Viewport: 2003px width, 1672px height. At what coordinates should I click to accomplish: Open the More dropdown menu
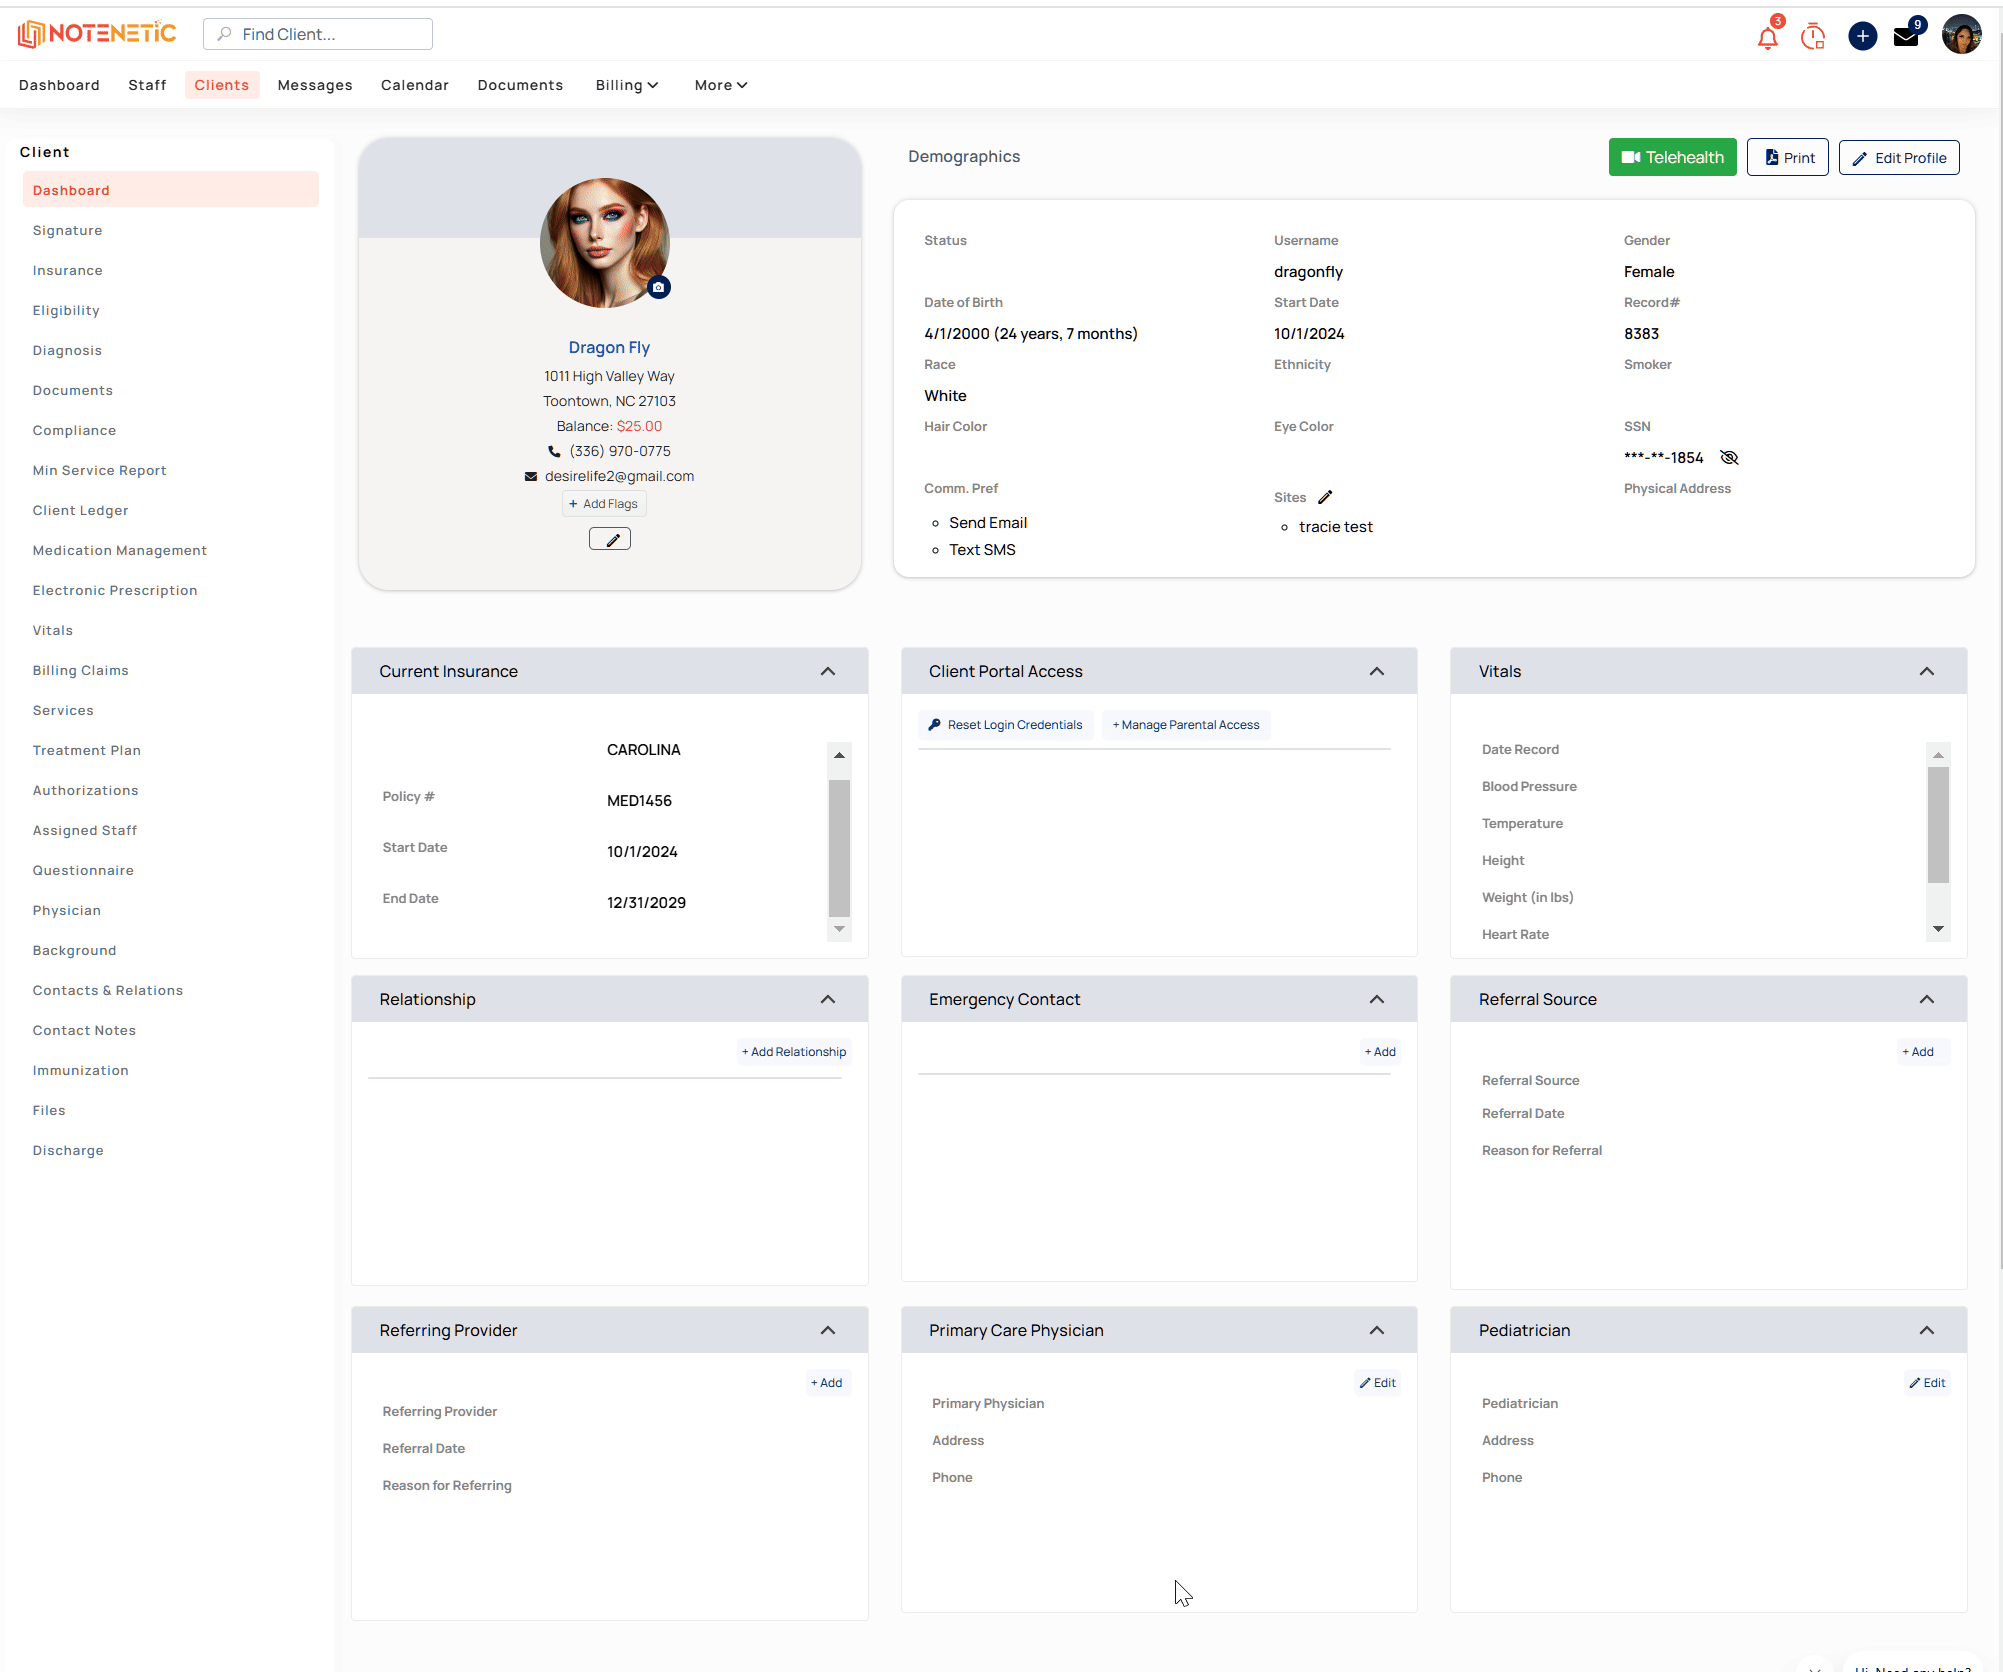pos(721,85)
